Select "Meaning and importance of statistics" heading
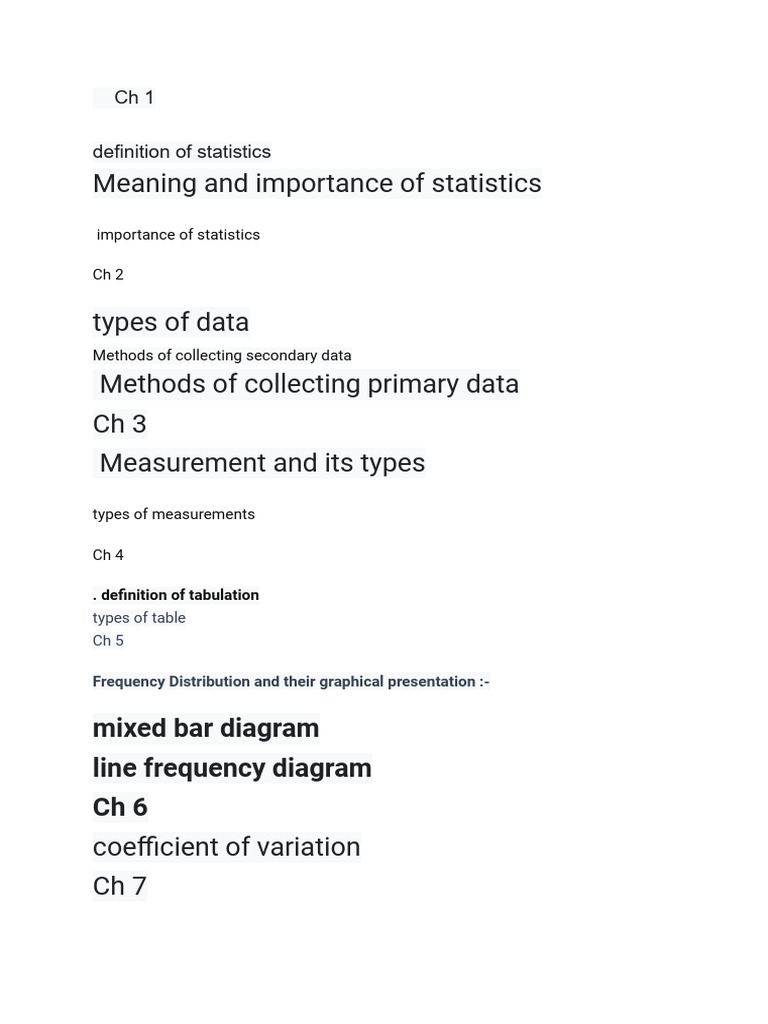 click(x=316, y=183)
